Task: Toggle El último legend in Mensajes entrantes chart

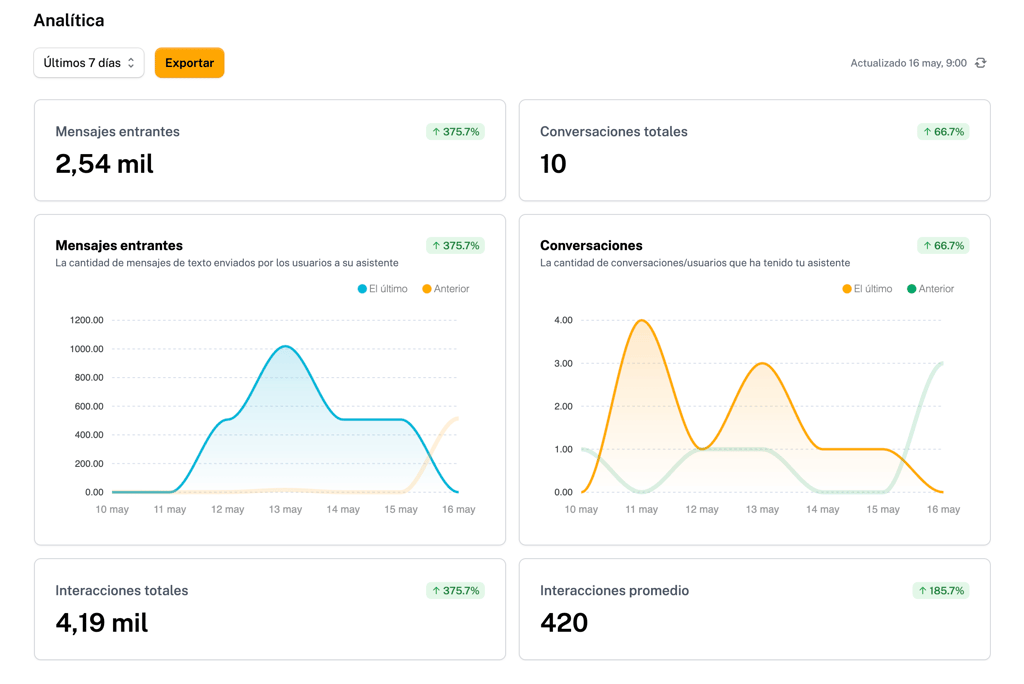Action: [x=383, y=289]
